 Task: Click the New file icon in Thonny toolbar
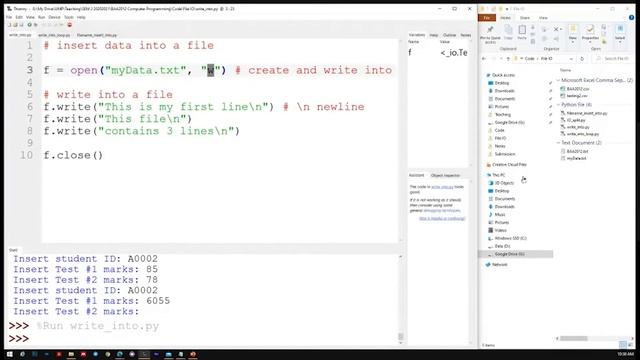click(x=9, y=25)
